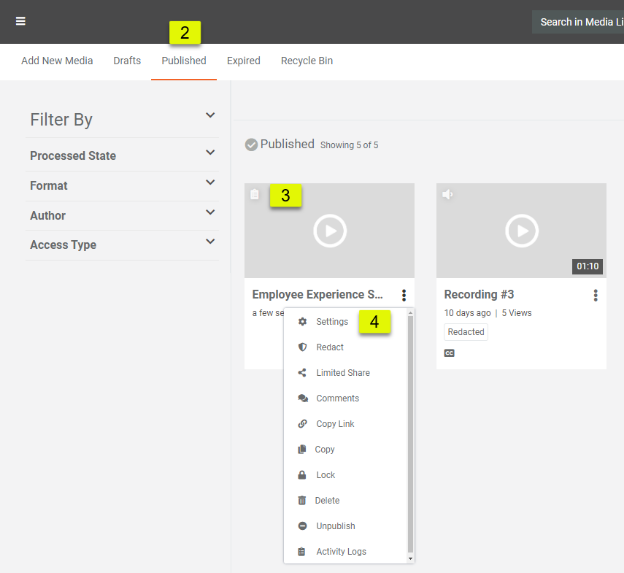Click the speaker icon on Recording #3 thumbnail
Screen dimensions: 624x573
pos(448,194)
